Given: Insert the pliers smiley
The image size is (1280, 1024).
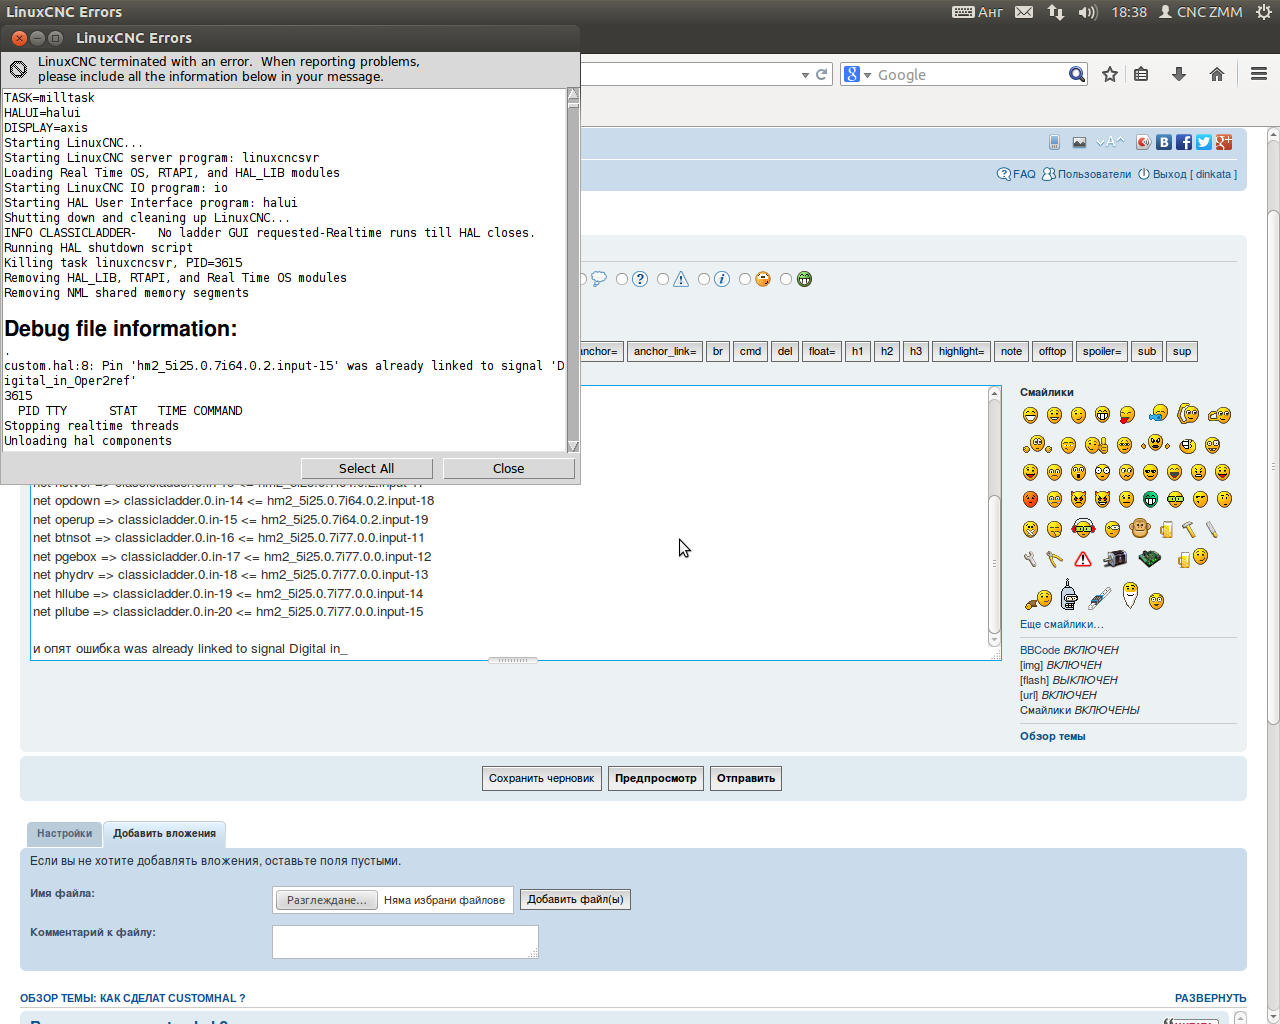Looking at the screenshot, I should (1054, 559).
